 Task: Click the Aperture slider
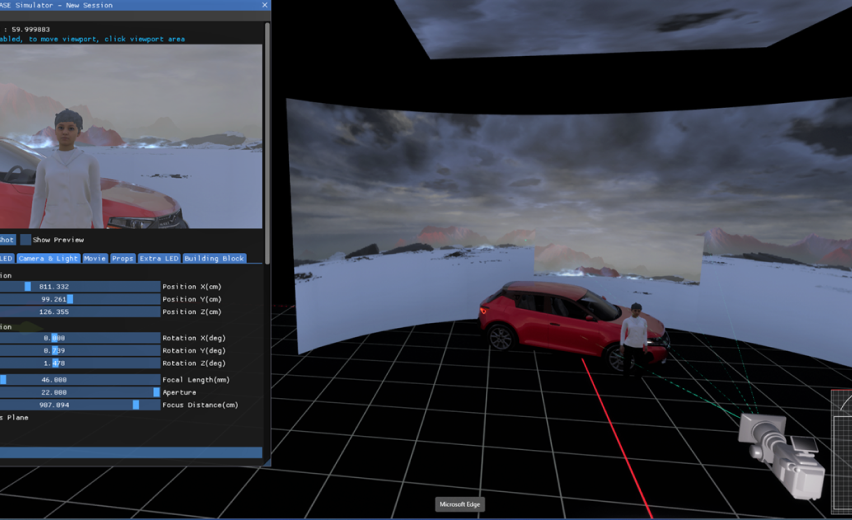click(x=80, y=393)
